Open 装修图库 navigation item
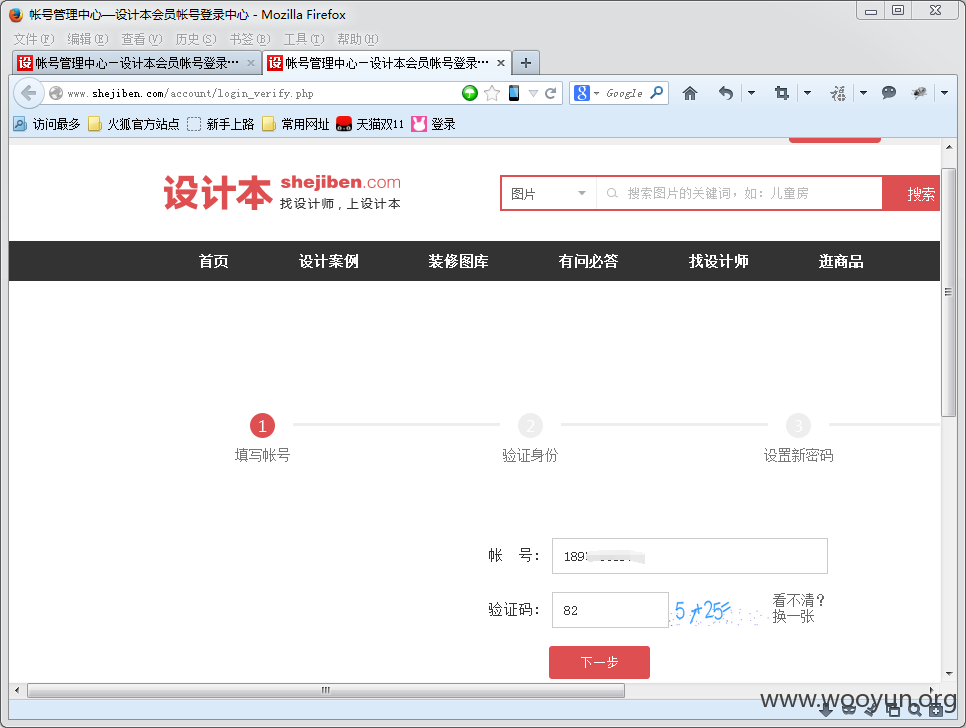The height and width of the screenshot is (728, 966). coord(458,261)
